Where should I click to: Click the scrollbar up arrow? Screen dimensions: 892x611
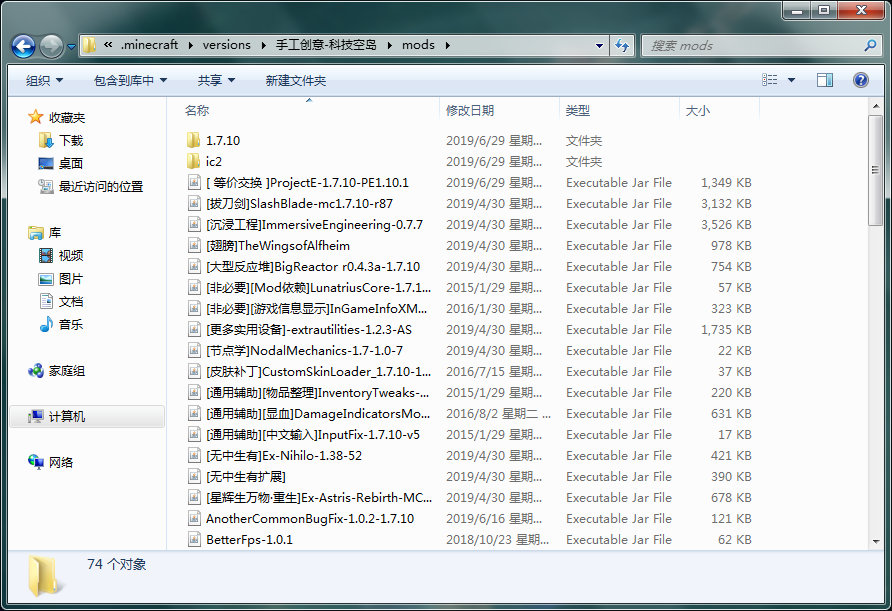[x=876, y=106]
